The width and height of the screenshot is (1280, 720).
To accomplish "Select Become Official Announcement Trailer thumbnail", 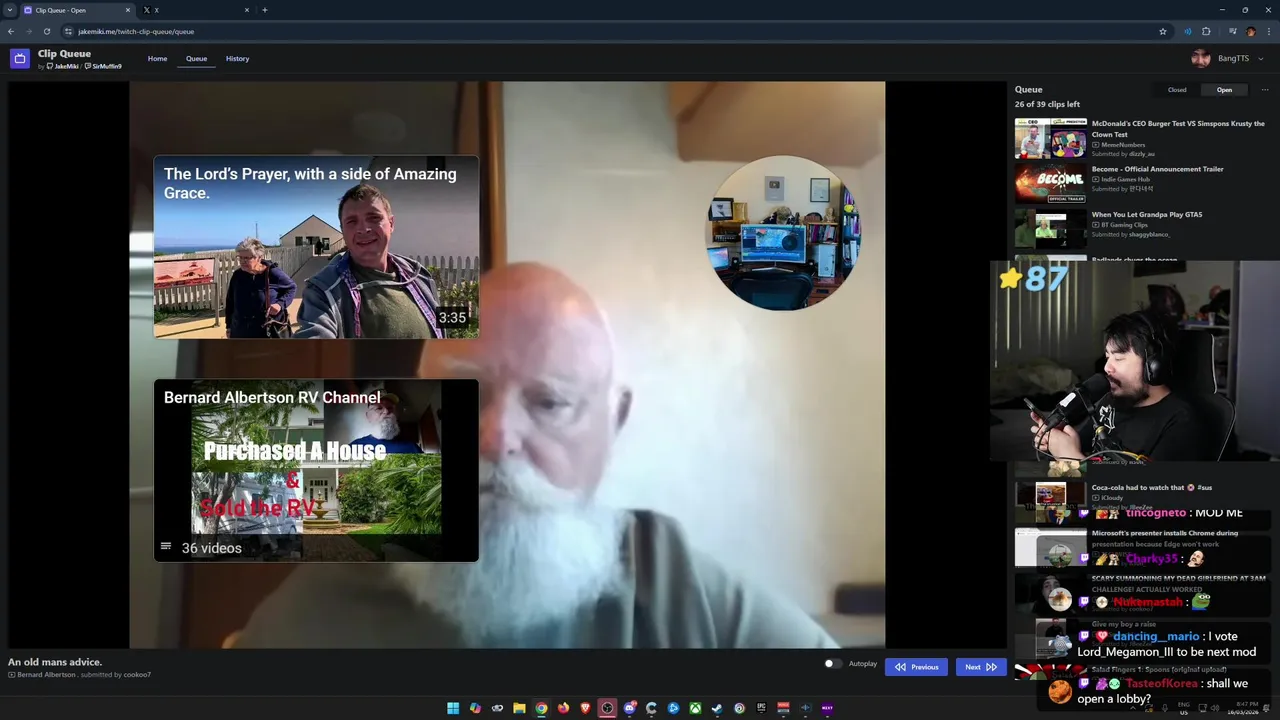I will tap(1051, 183).
